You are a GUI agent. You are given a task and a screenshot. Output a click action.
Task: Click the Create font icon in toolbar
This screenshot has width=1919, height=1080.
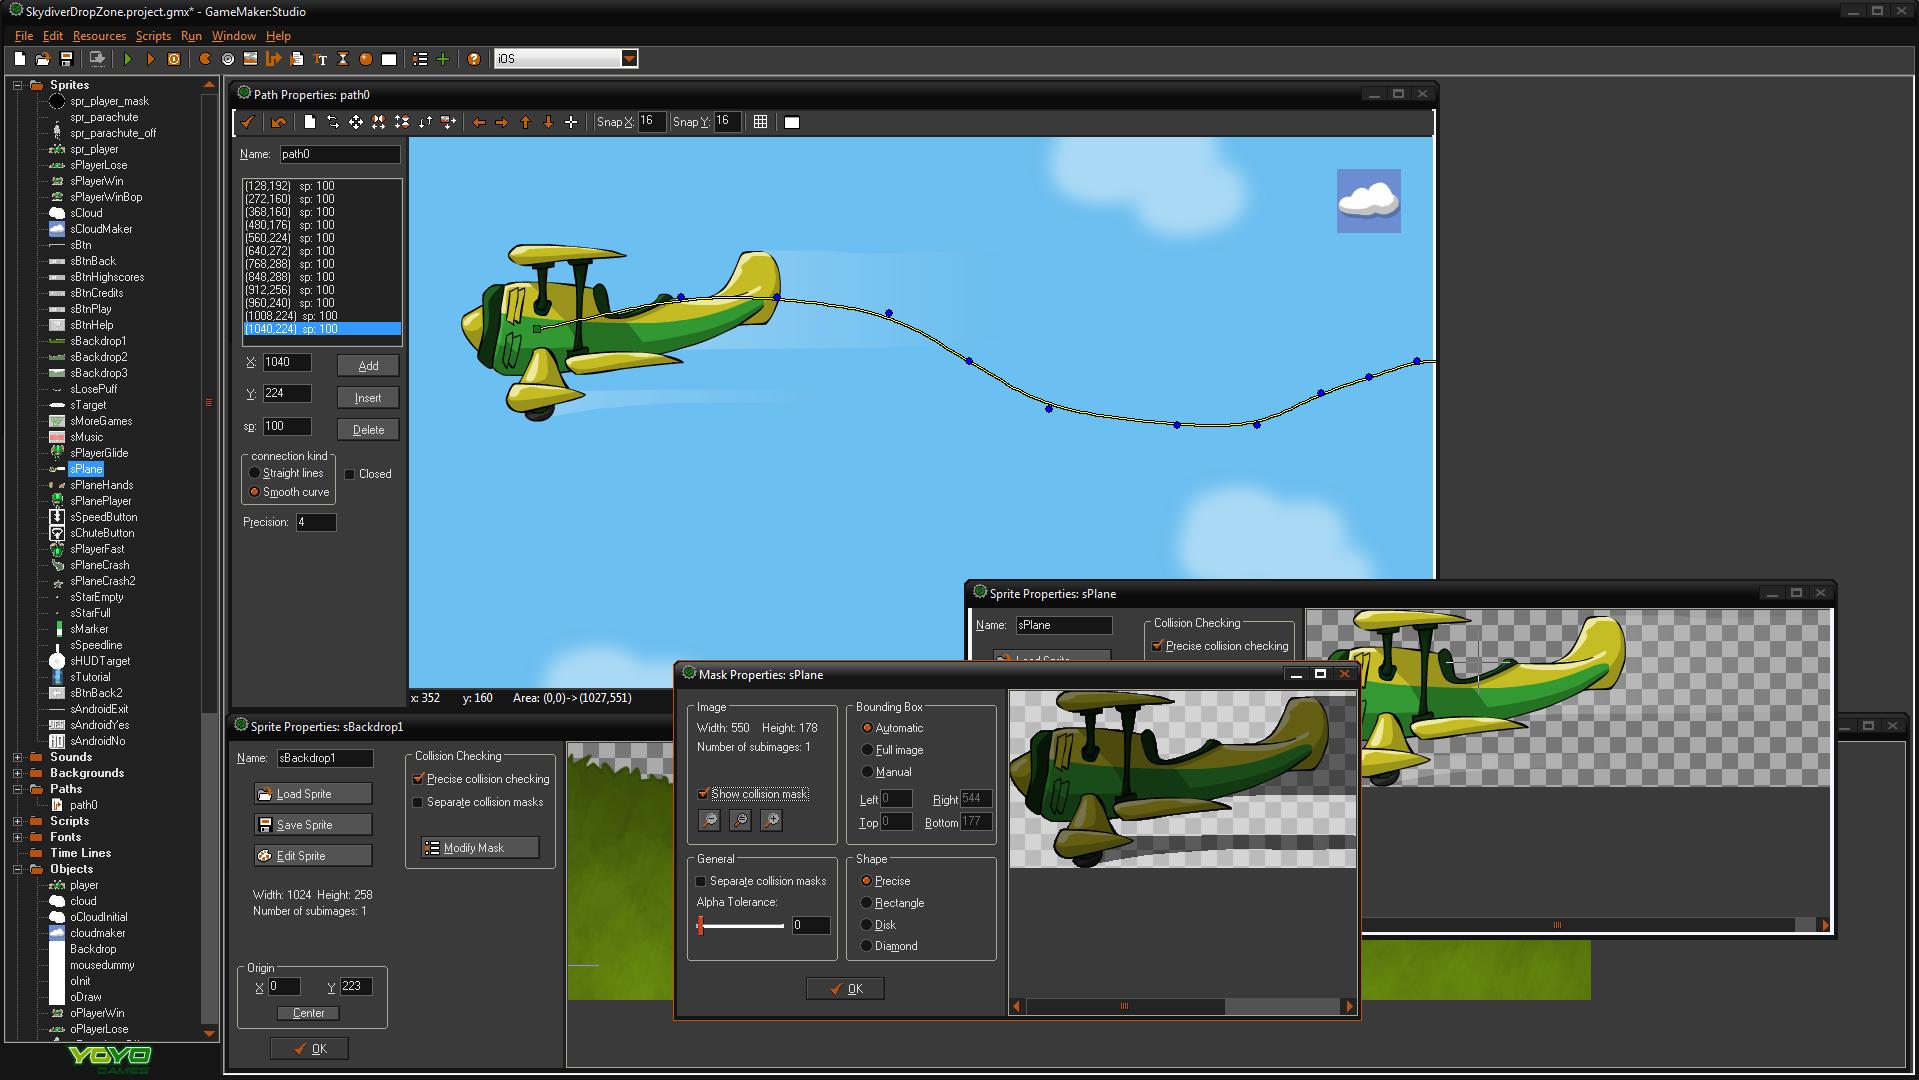(x=320, y=59)
